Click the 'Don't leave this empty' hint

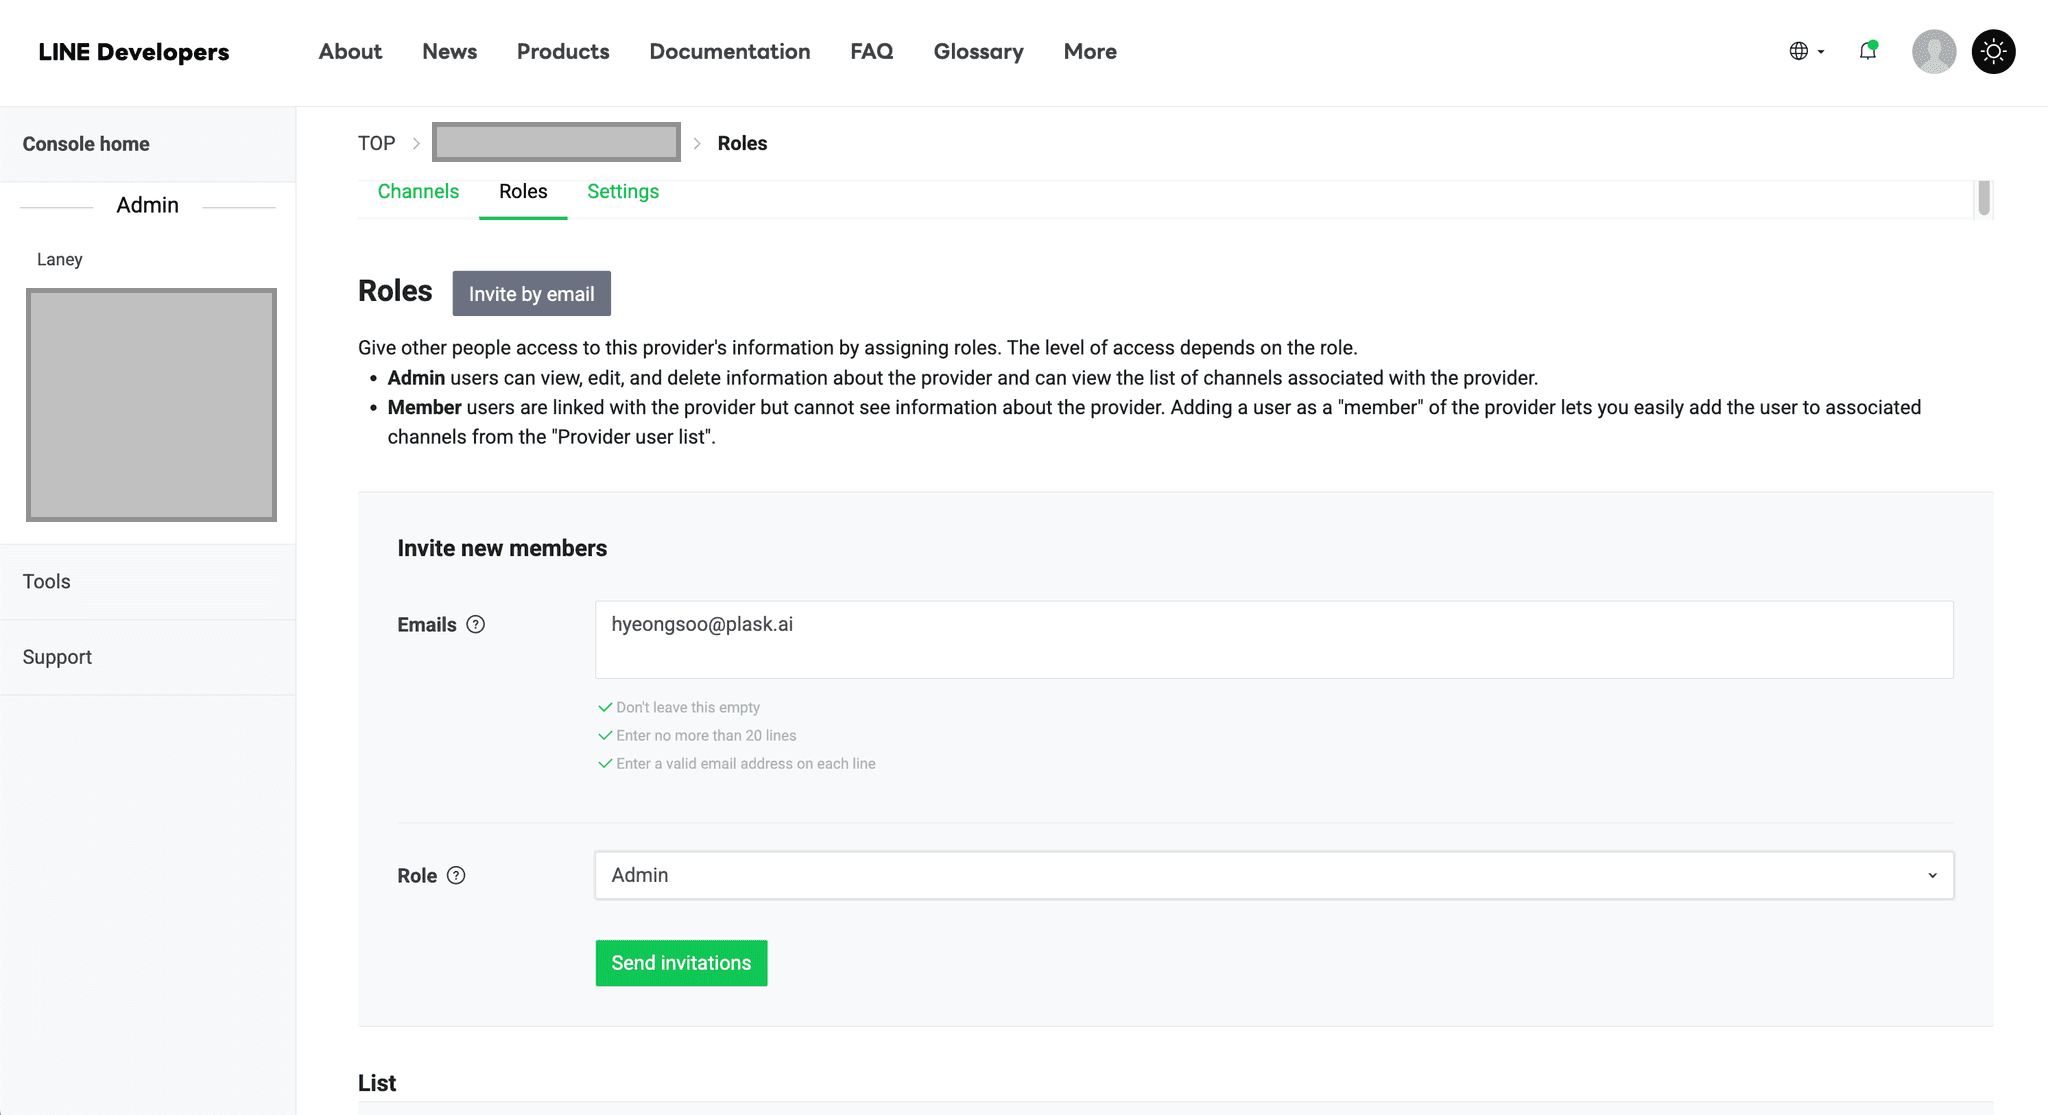pyautogui.click(x=688, y=707)
